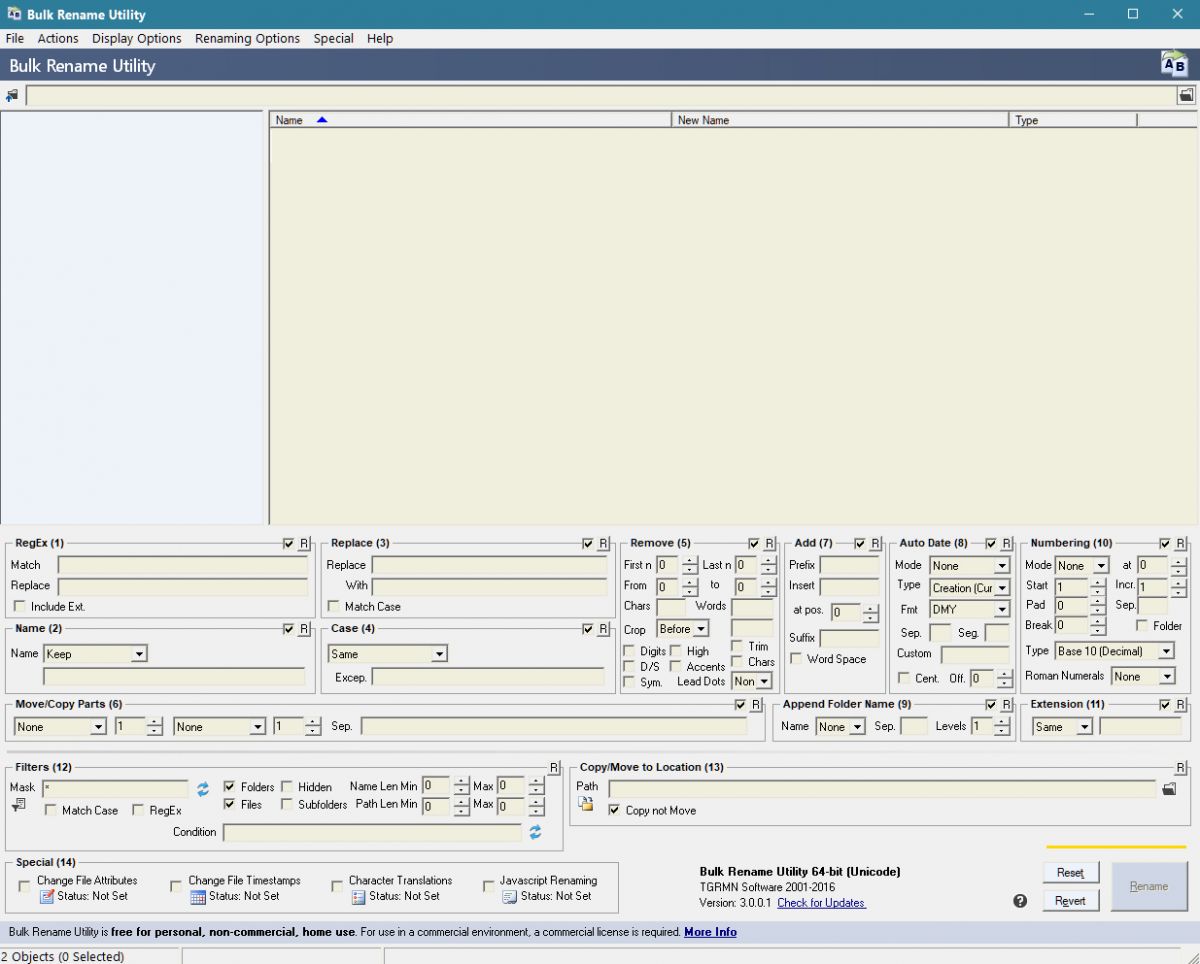Reset the Filters (12) section with R
This screenshot has height=964, width=1200.
554,767
